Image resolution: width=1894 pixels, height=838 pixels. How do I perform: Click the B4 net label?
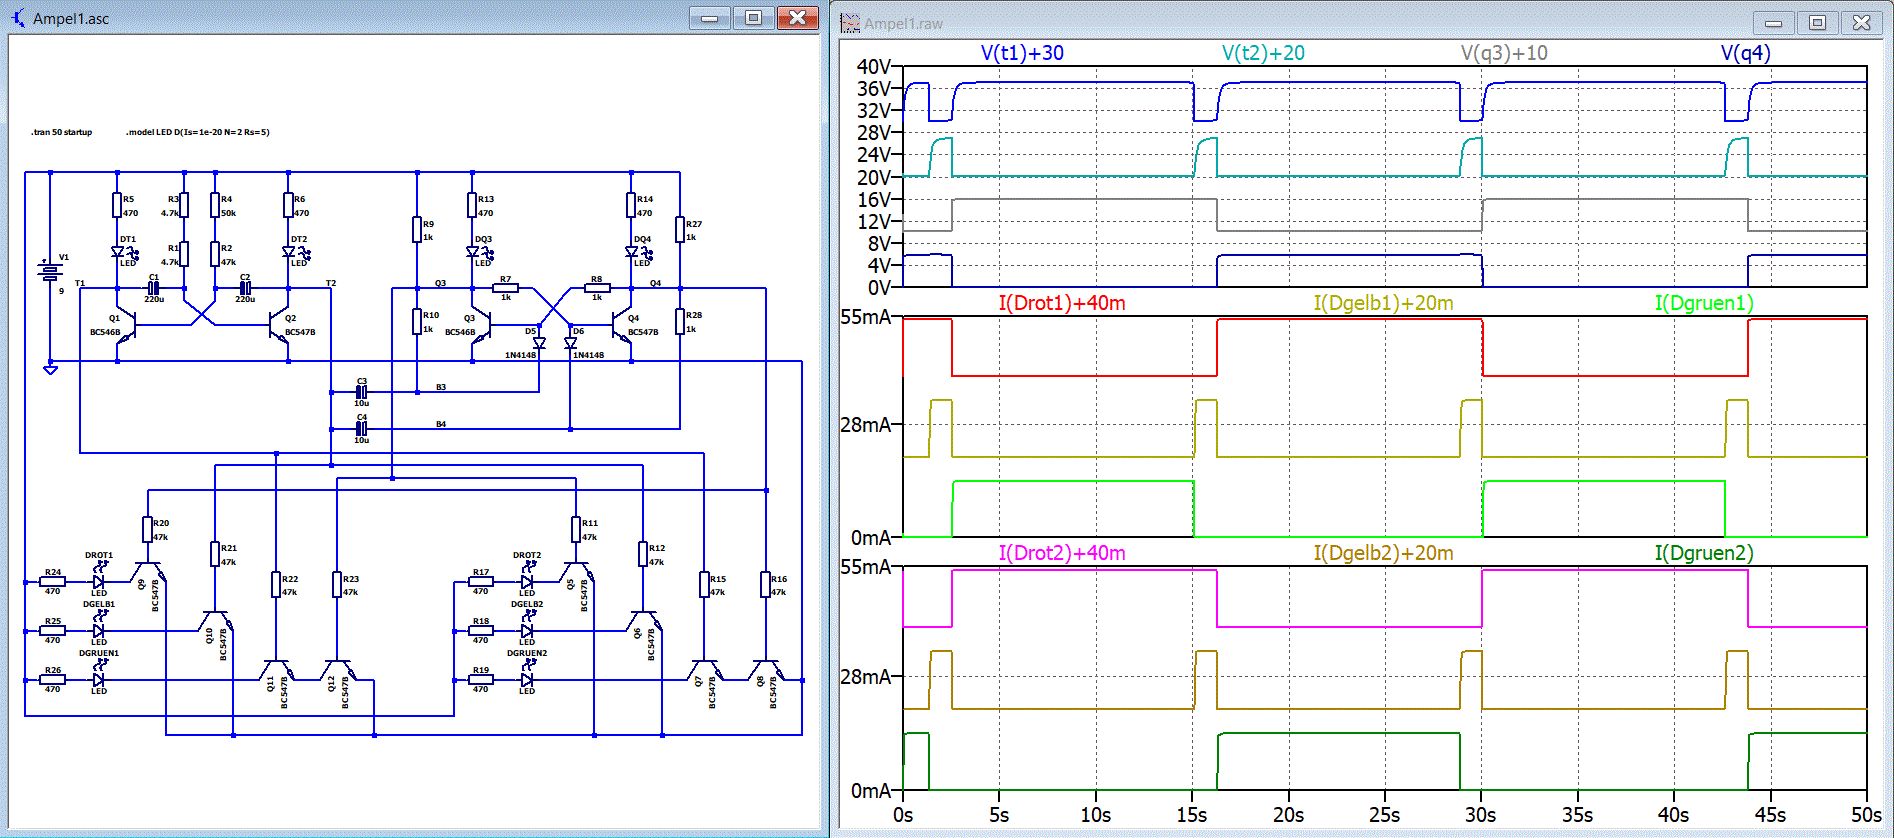pyautogui.click(x=441, y=424)
